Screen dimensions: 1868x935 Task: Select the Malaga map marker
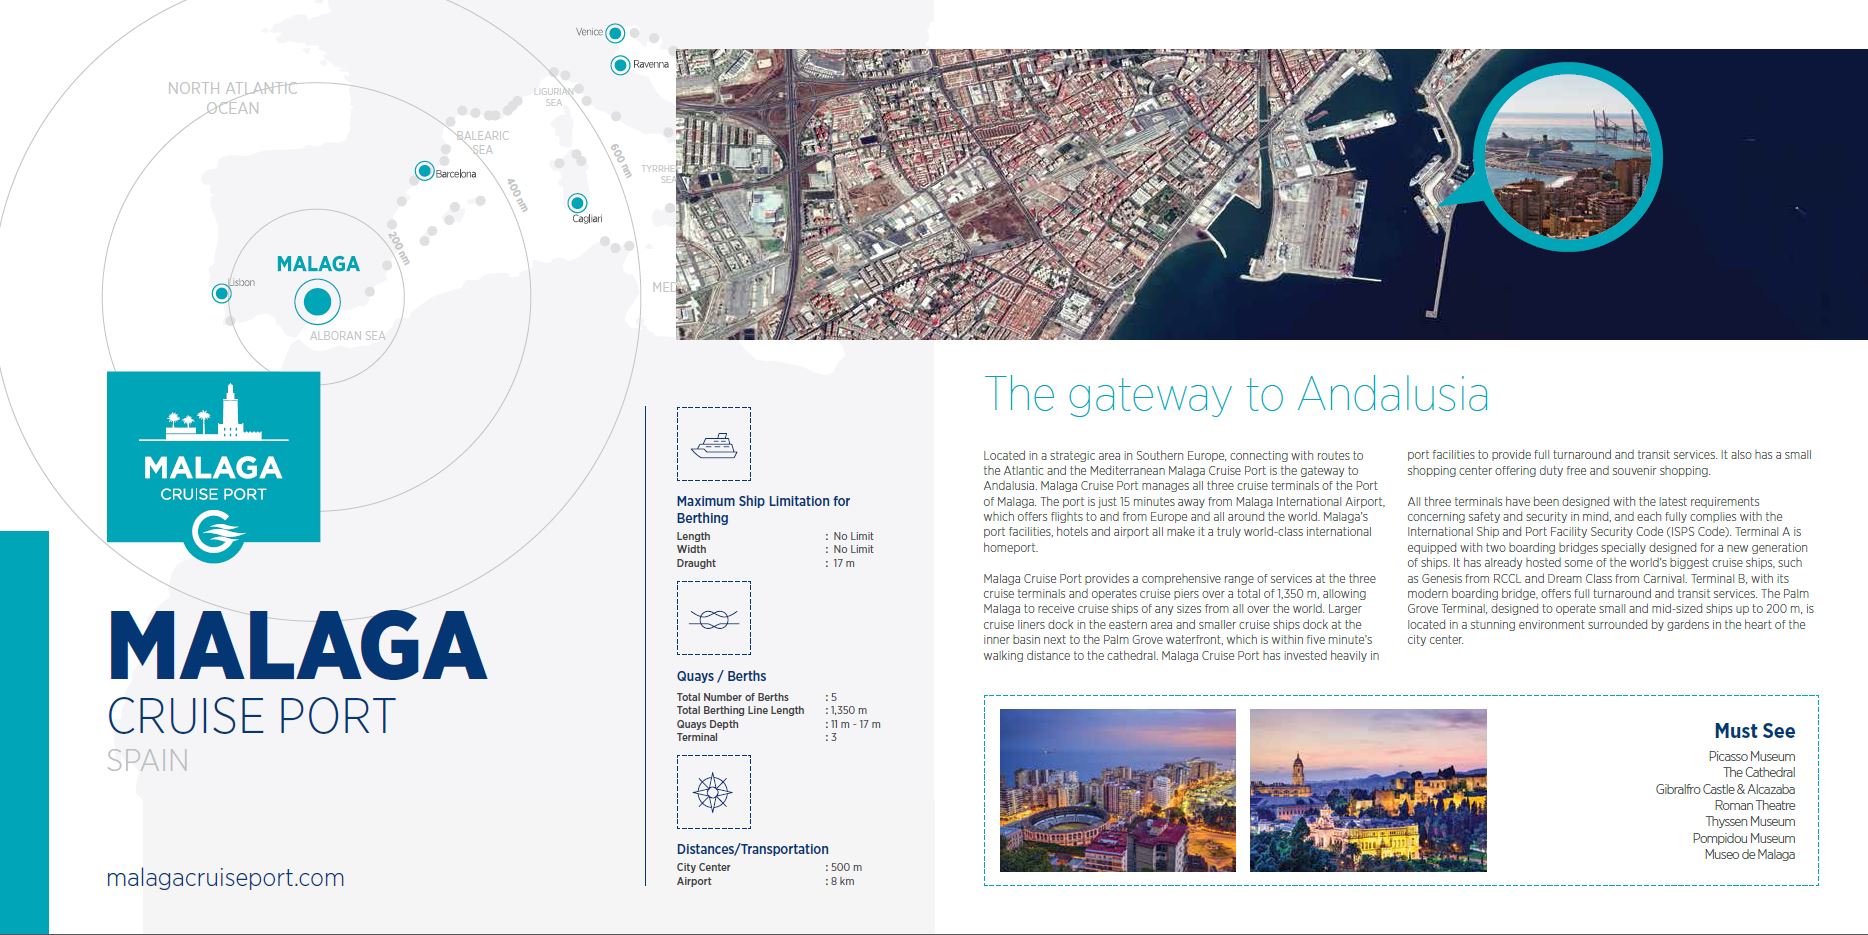(x=317, y=301)
